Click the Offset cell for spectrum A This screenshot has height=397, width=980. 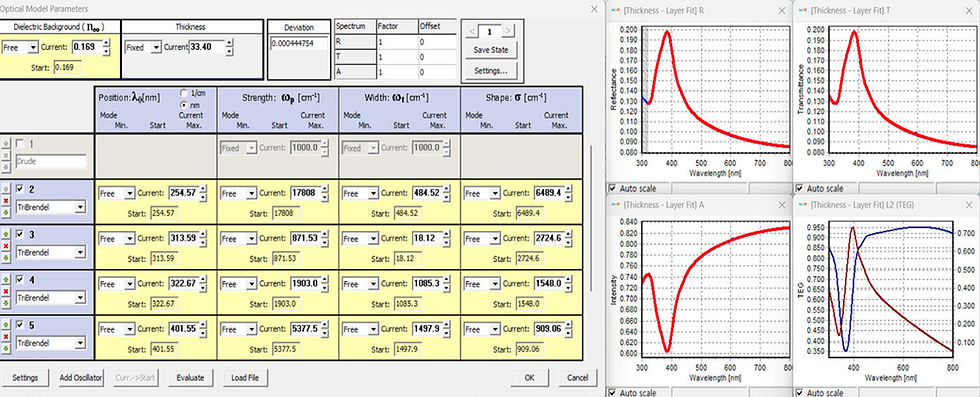coord(438,72)
